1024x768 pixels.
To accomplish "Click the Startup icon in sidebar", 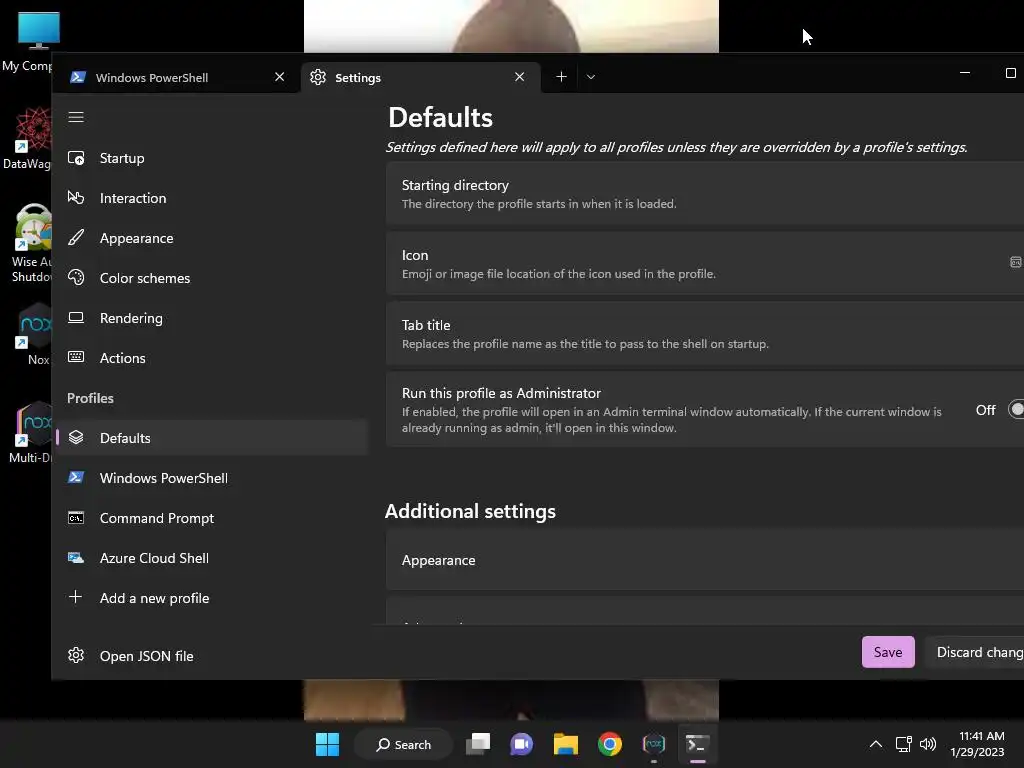I will pyautogui.click(x=76, y=158).
